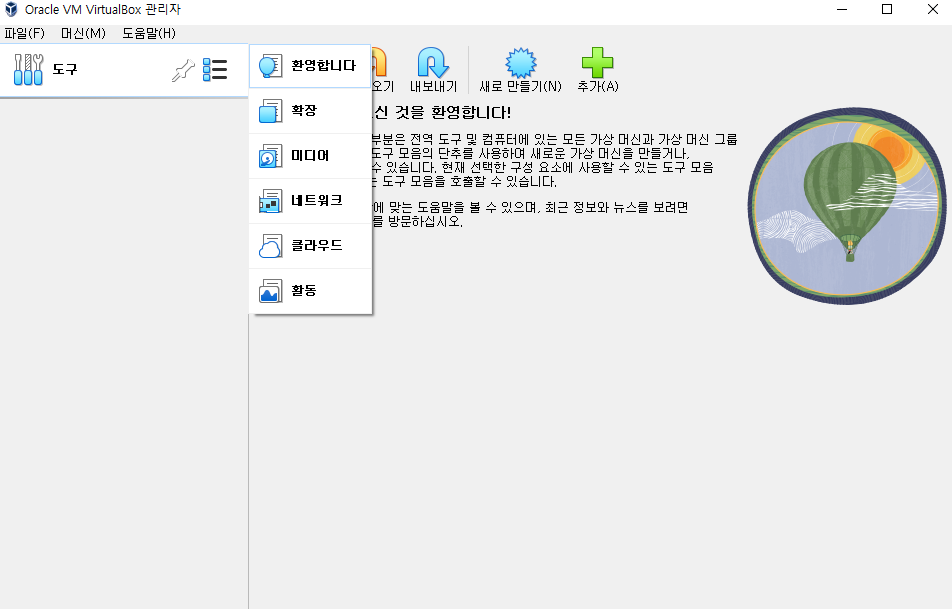The image size is (952, 609).
Task: Click the 내보내기 export toolbar button
Action: [x=433, y=70]
